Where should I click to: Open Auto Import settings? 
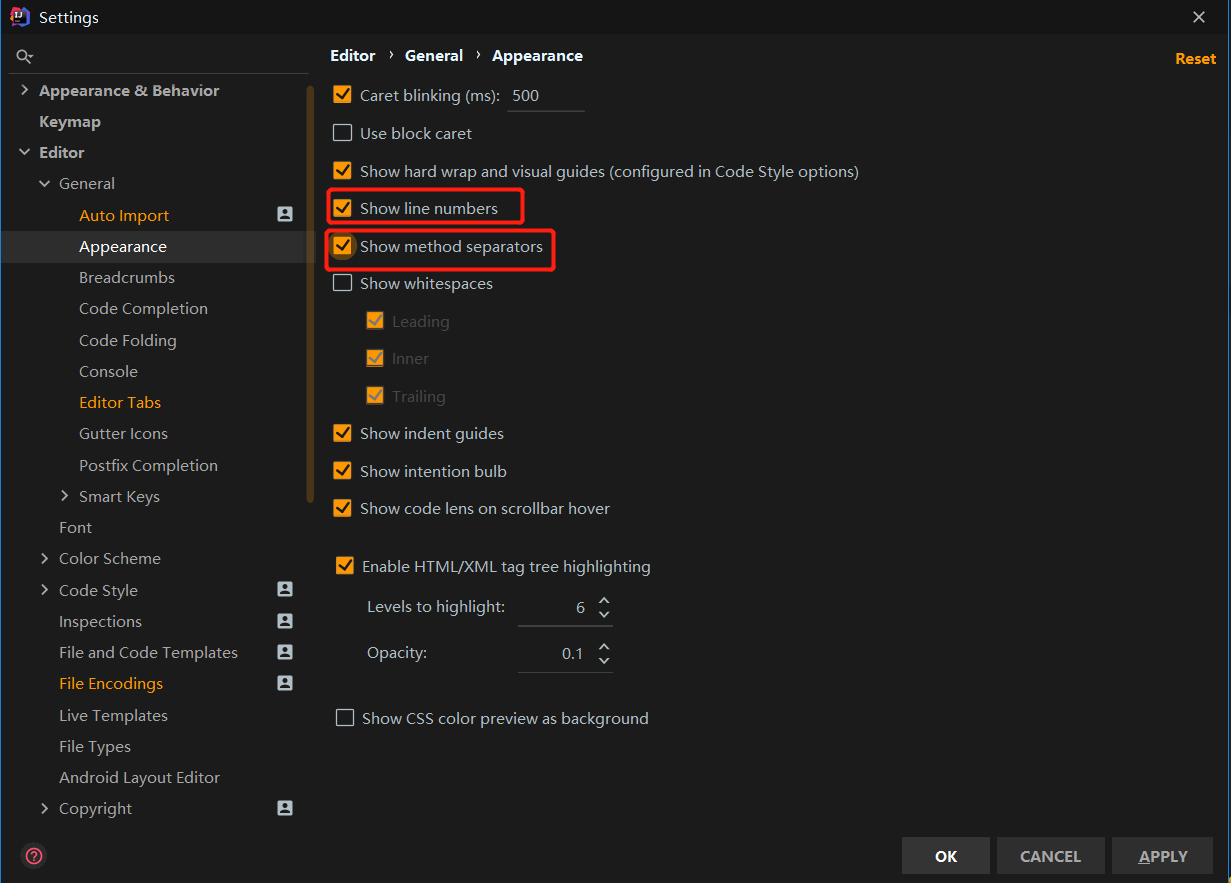124,215
